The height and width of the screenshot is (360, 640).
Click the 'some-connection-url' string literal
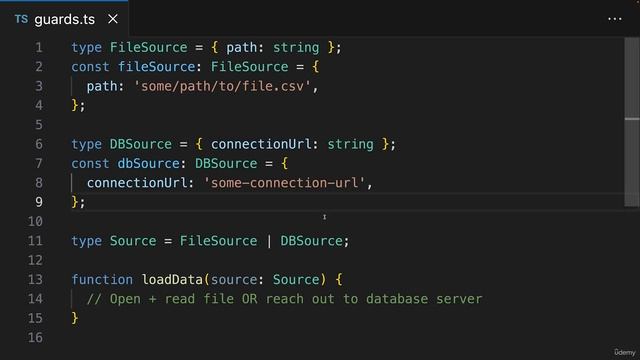(x=284, y=183)
